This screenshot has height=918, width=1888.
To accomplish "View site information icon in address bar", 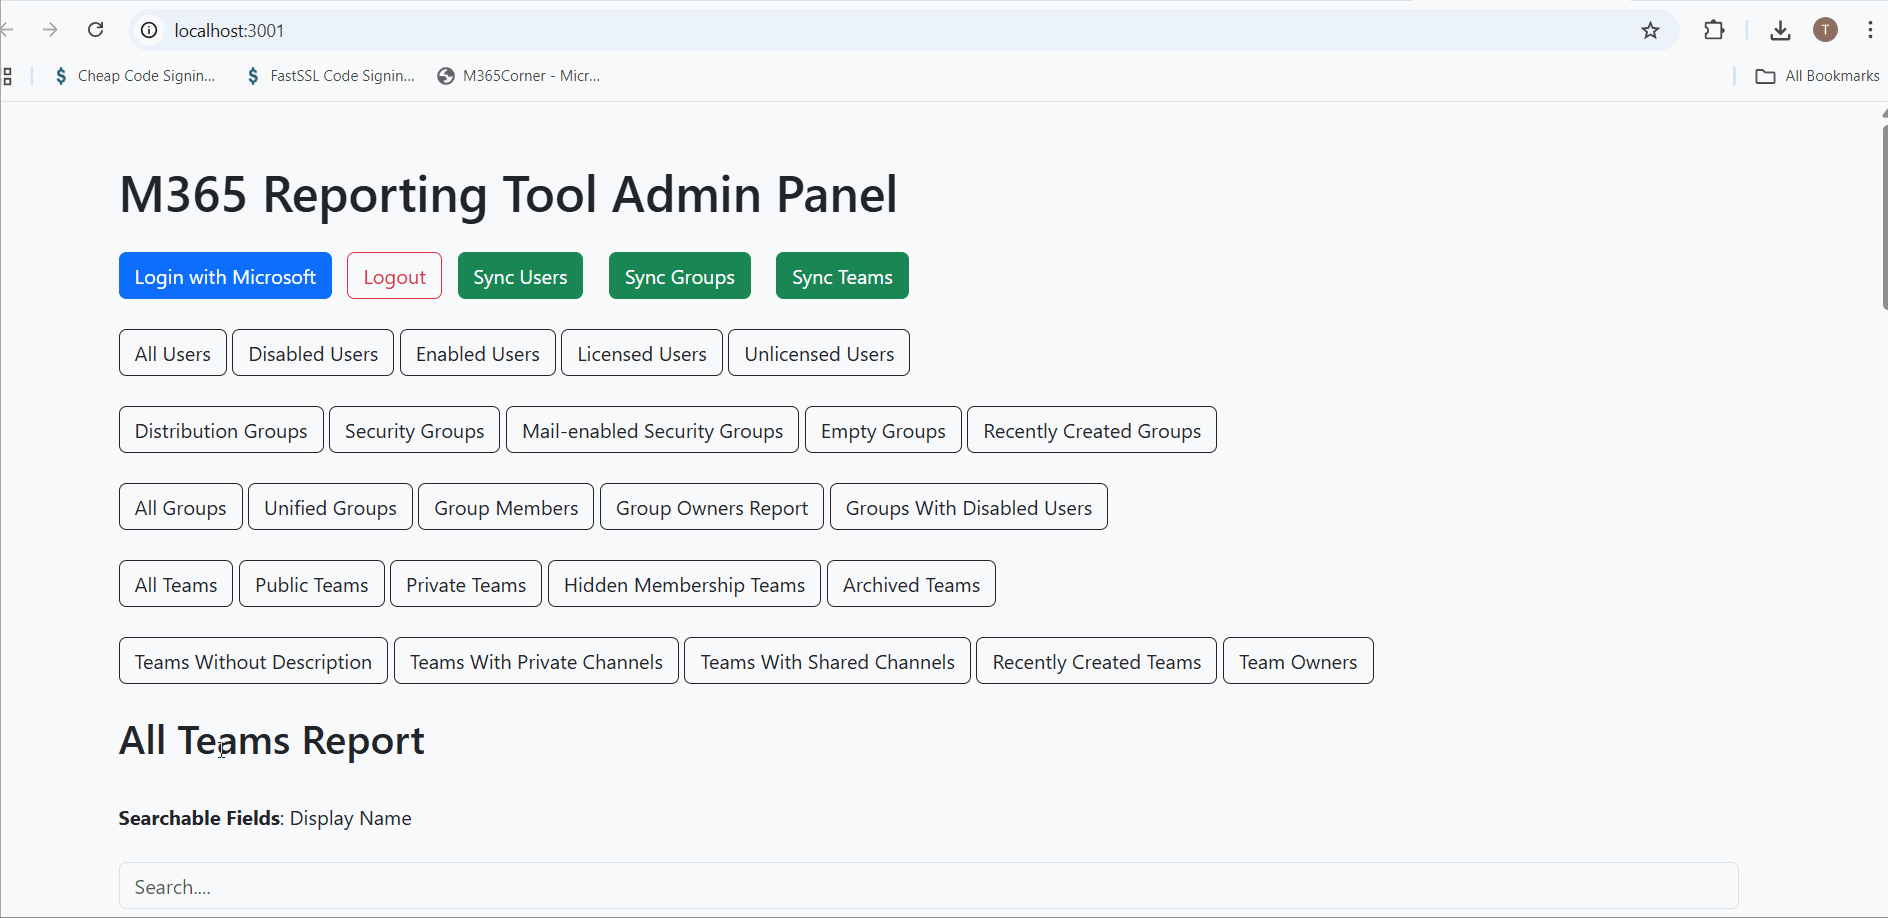I will [x=149, y=30].
